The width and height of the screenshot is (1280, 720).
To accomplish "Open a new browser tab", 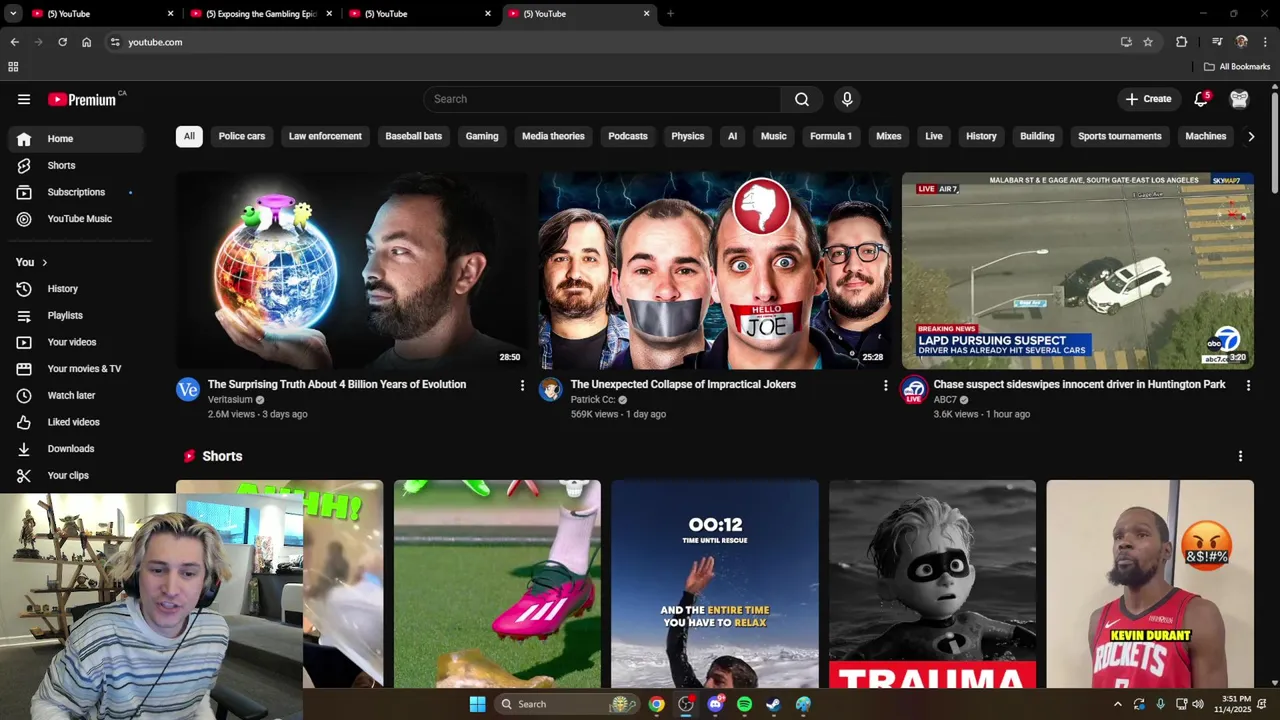I will click(x=670, y=14).
